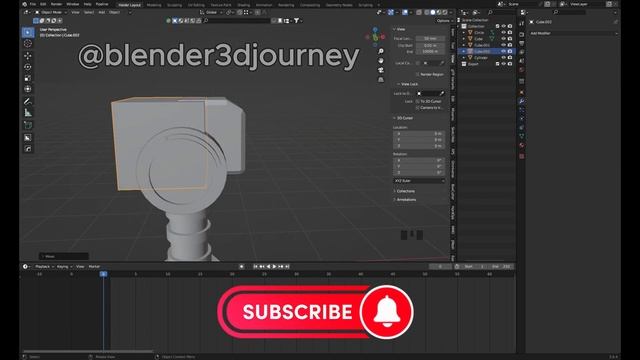Enable Lock Camera to View checkbox
Screen dimensions: 640x360
(x=418, y=108)
